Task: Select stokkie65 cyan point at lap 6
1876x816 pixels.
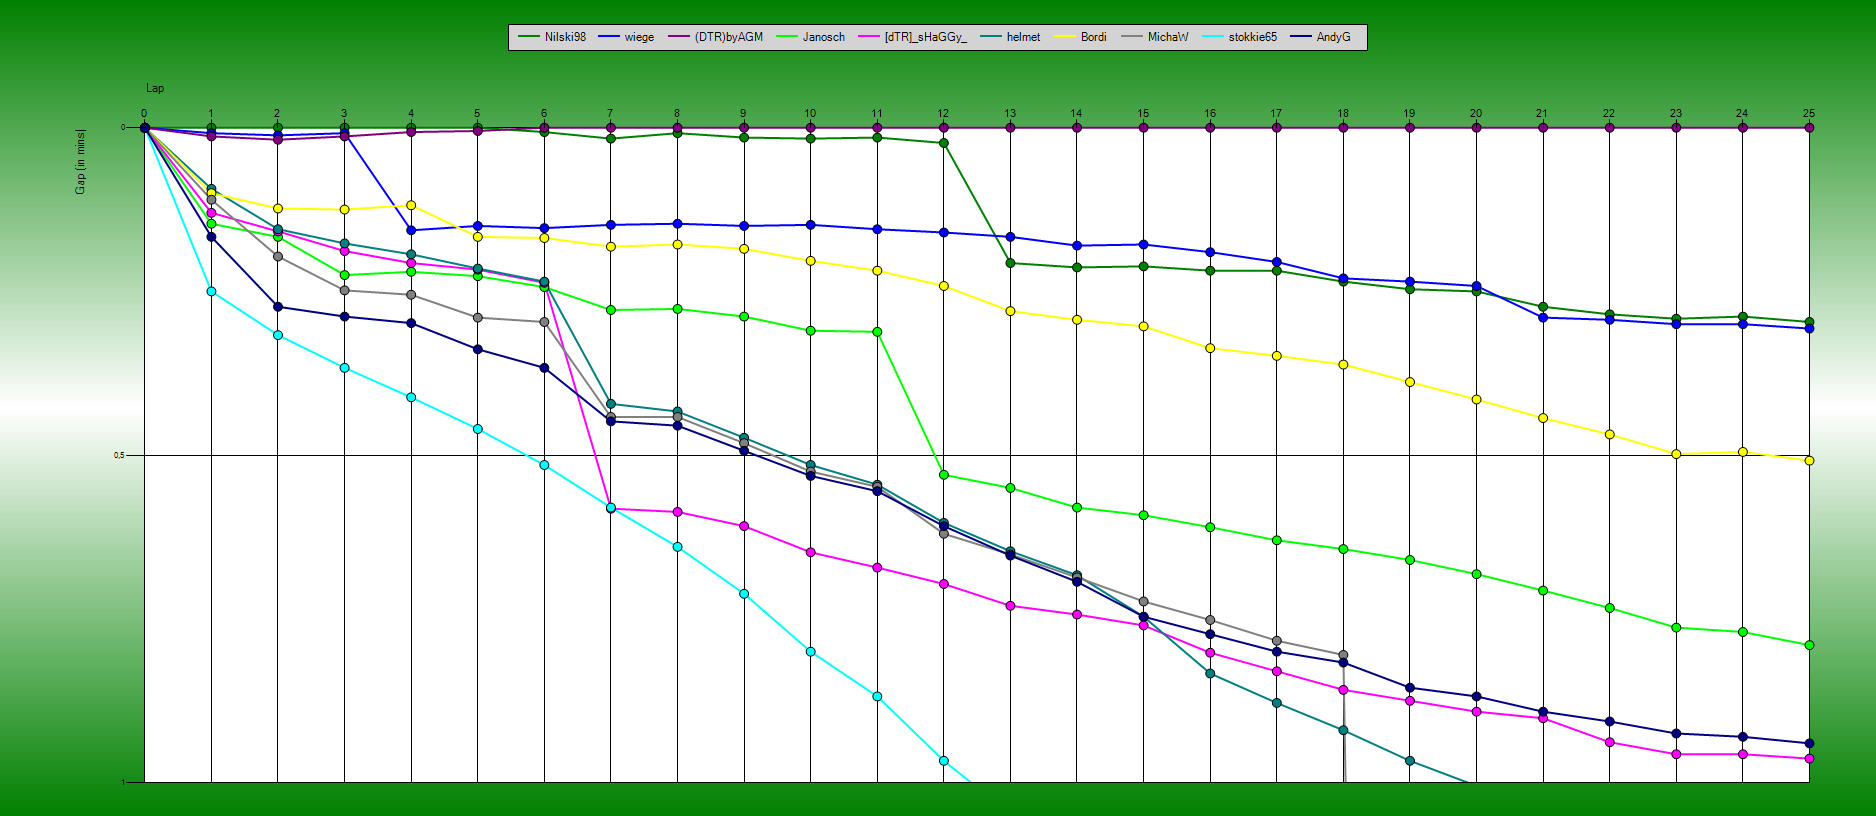Action: click(544, 465)
